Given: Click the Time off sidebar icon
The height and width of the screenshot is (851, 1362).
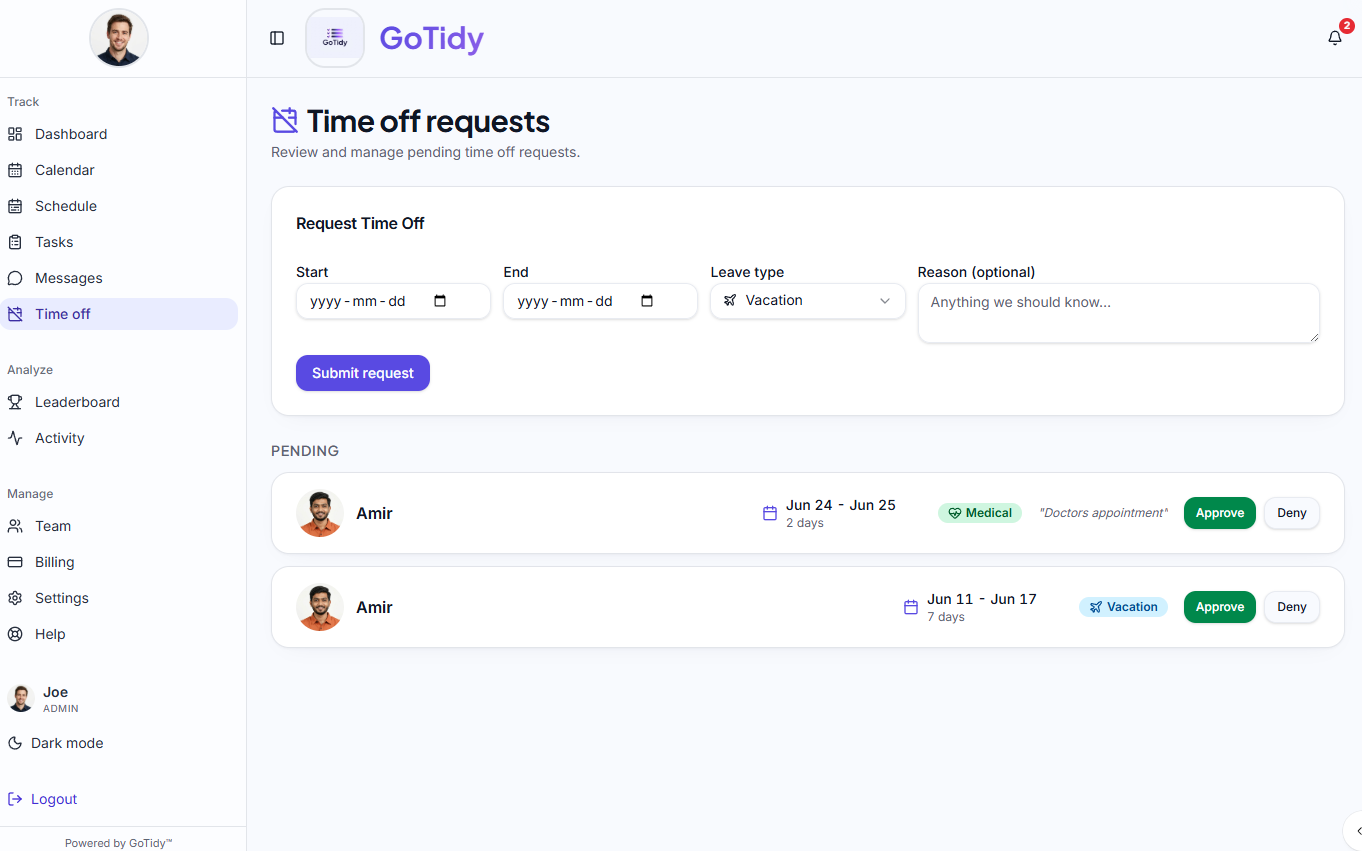Looking at the screenshot, I should click(x=15, y=314).
